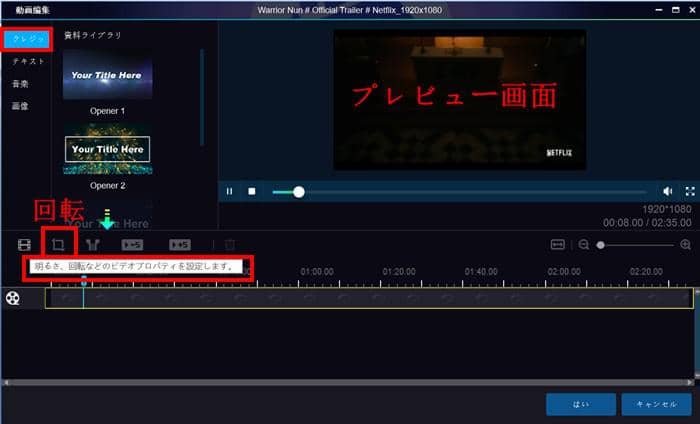The width and height of the screenshot is (700, 424).
Task: Click the horizontal timeline scrollbar
Action: click(x=348, y=382)
